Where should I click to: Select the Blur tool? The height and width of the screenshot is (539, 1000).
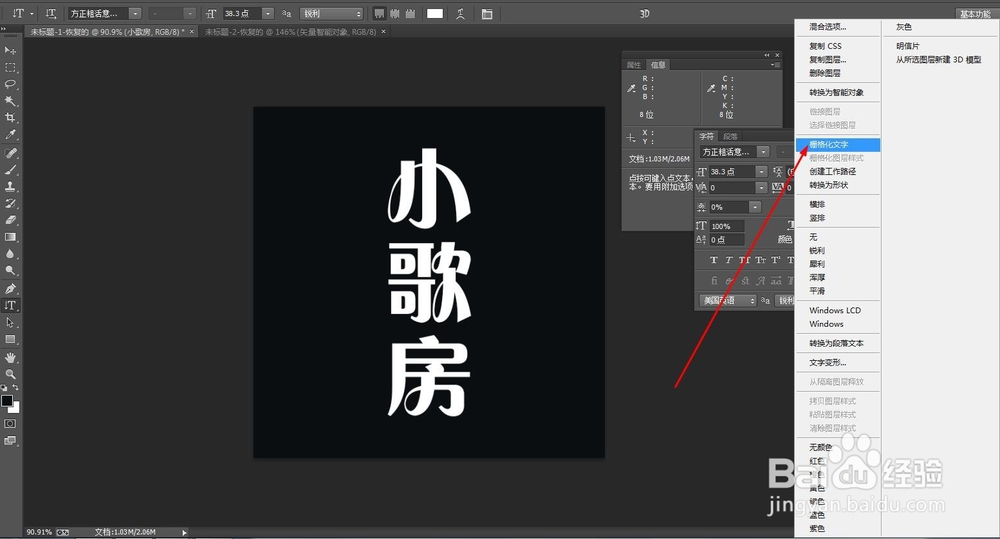[x=10, y=254]
